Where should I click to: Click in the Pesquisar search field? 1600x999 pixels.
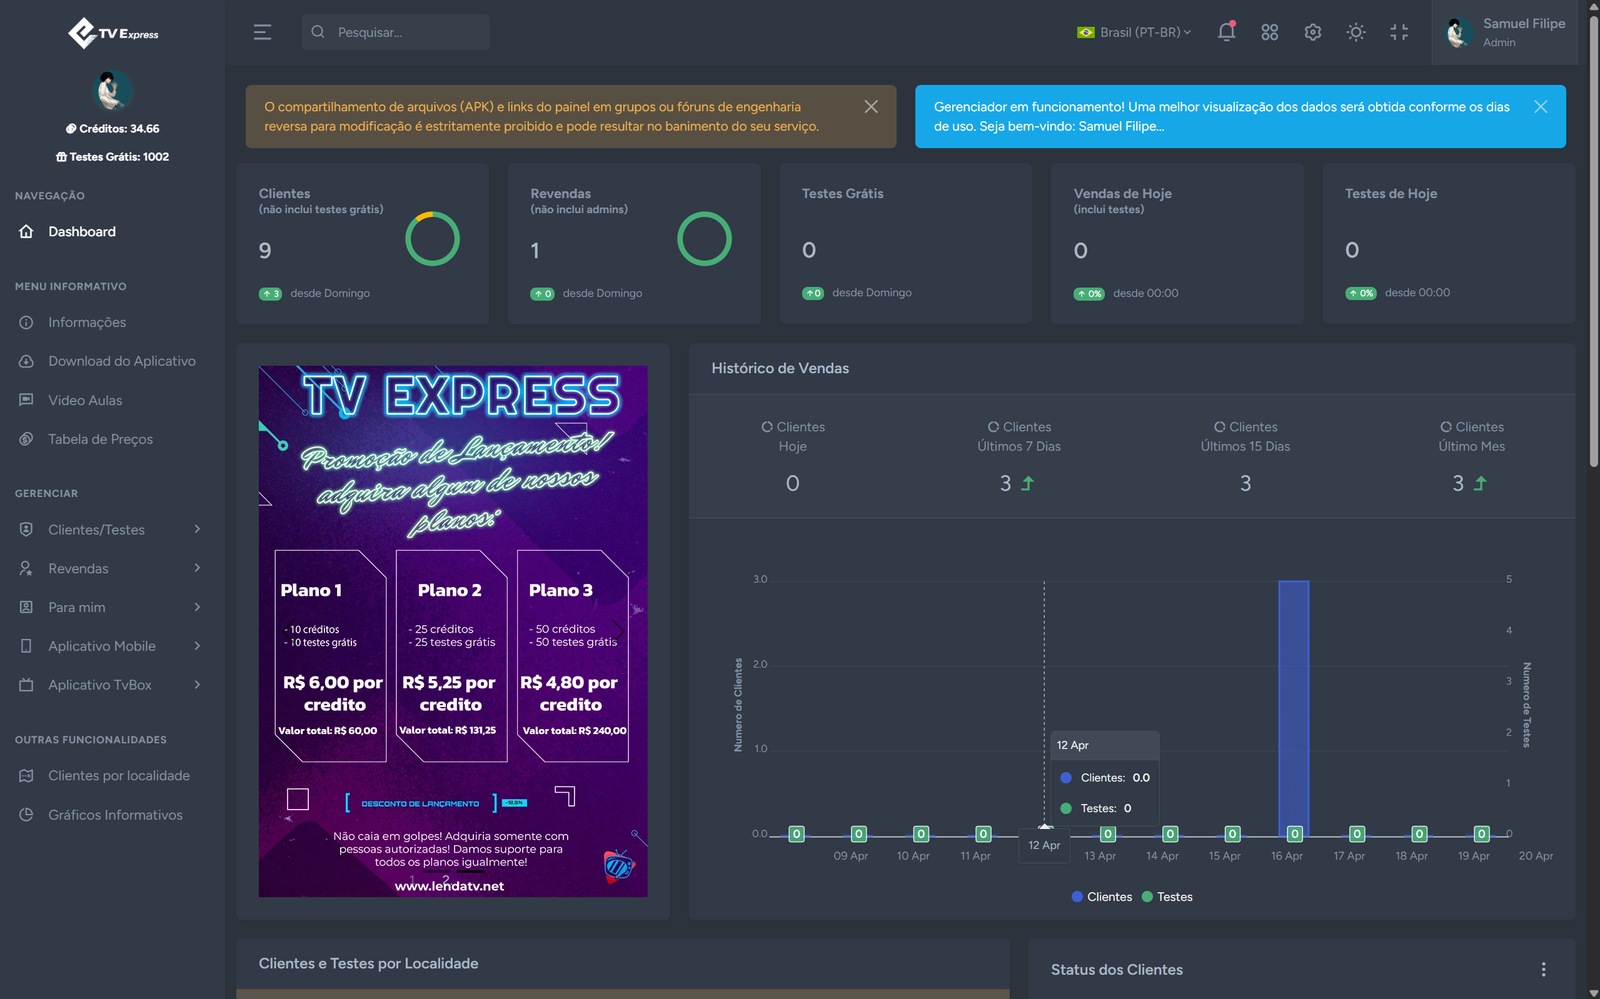396,32
